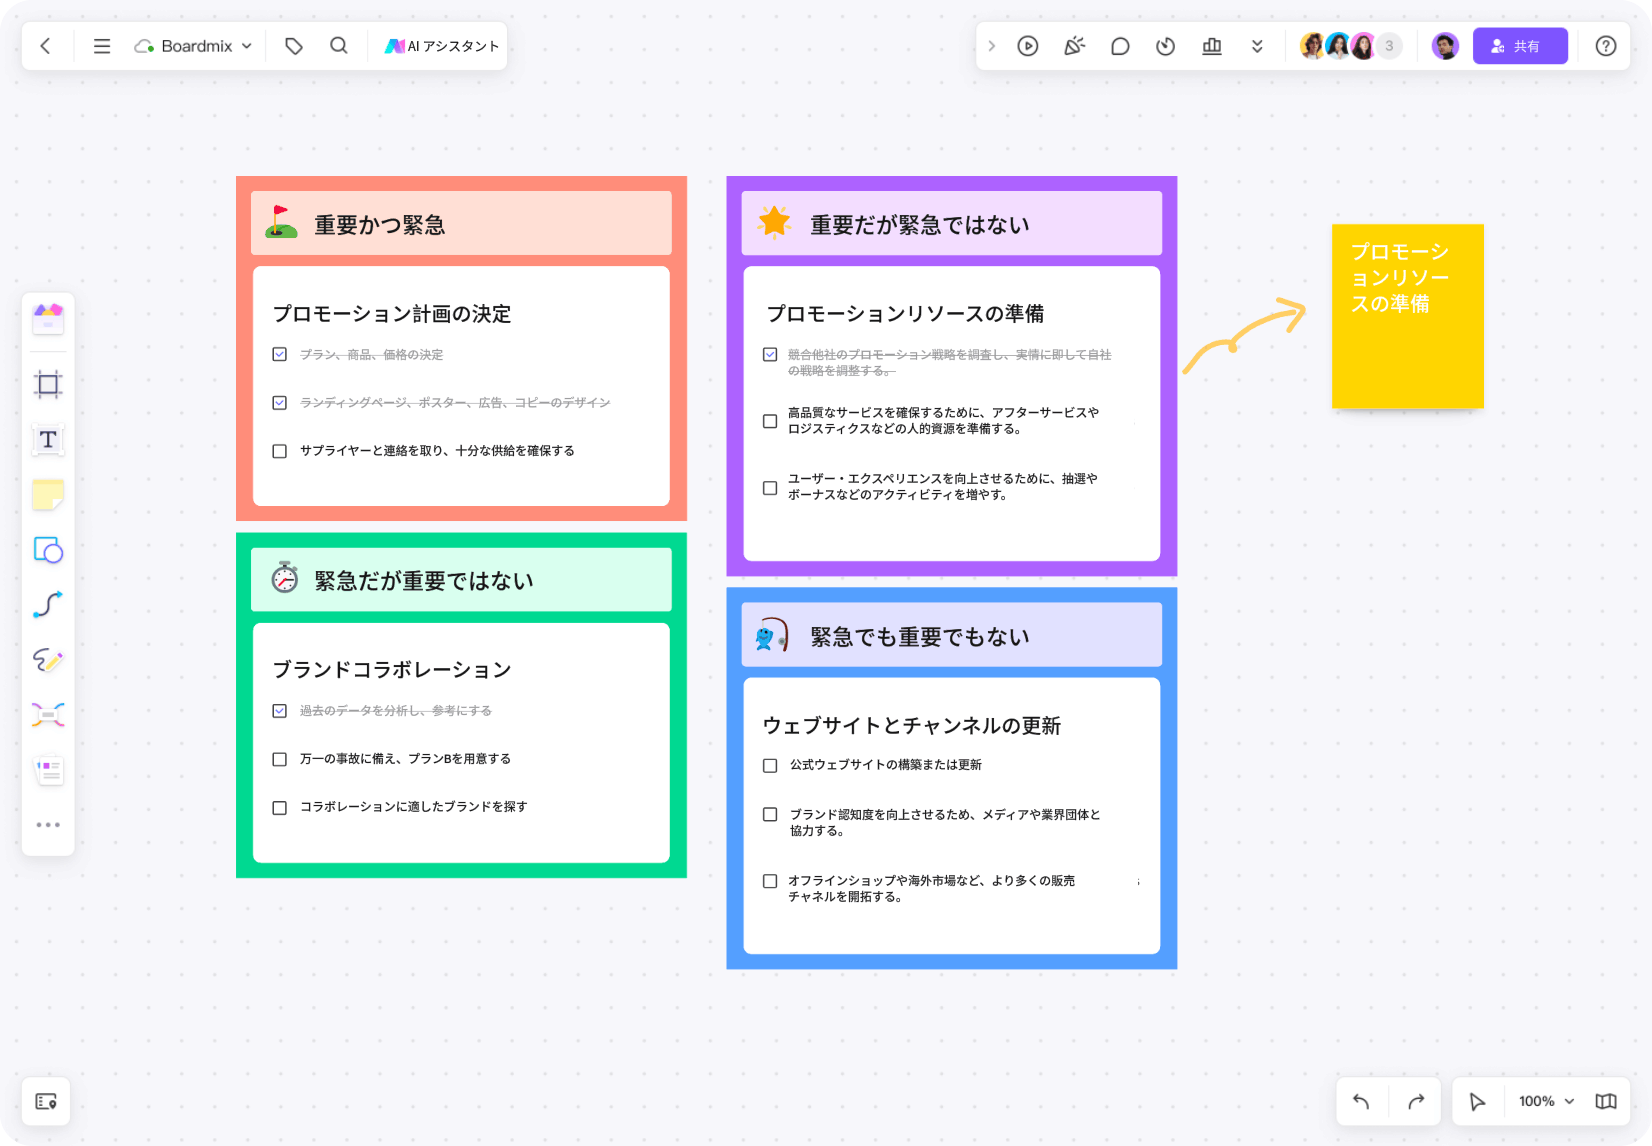The width and height of the screenshot is (1652, 1146).
Task: Select the Mind map tool
Action: (x=48, y=715)
